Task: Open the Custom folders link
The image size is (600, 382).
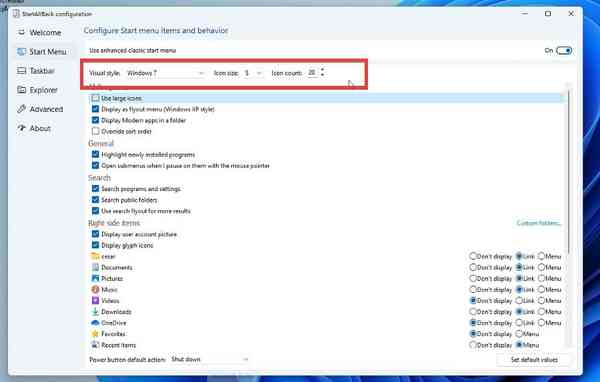Action: tap(539, 223)
